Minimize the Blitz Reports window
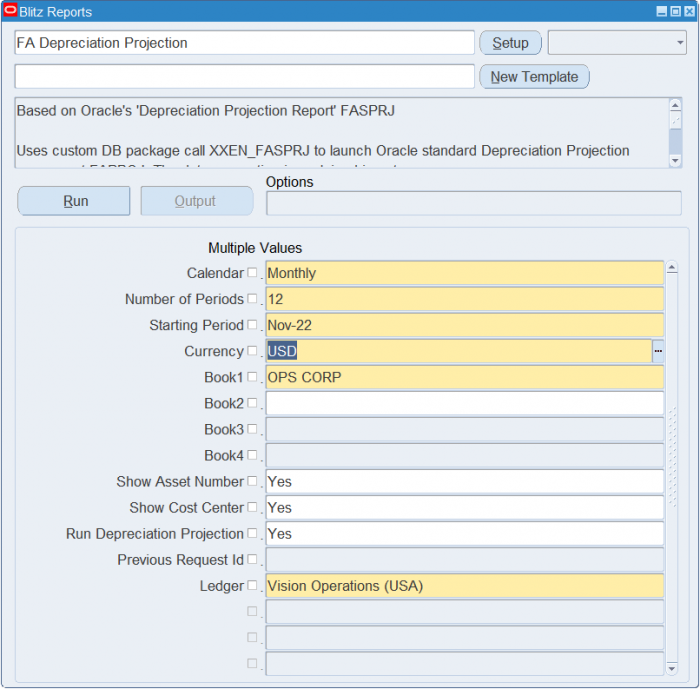The image size is (700, 689). click(662, 12)
